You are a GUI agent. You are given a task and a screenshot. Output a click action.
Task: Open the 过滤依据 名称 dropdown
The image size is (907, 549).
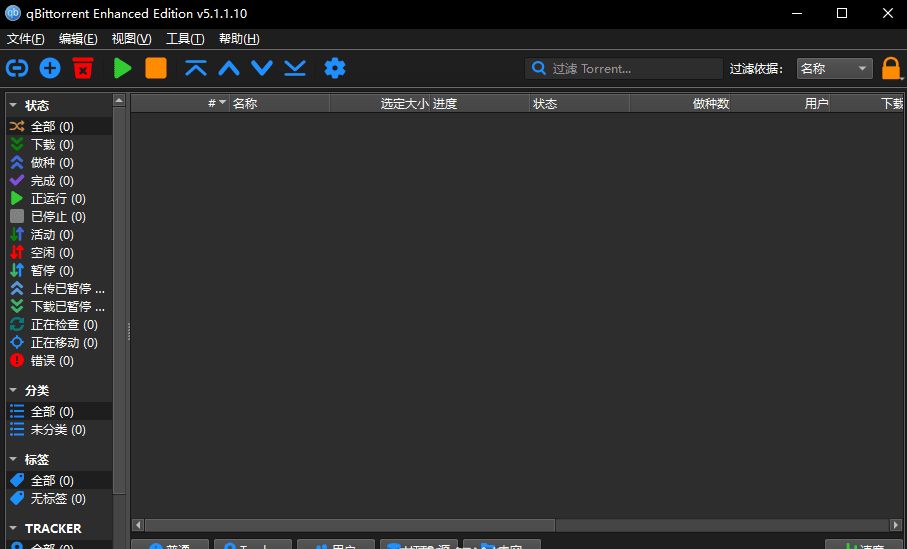tap(835, 68)
